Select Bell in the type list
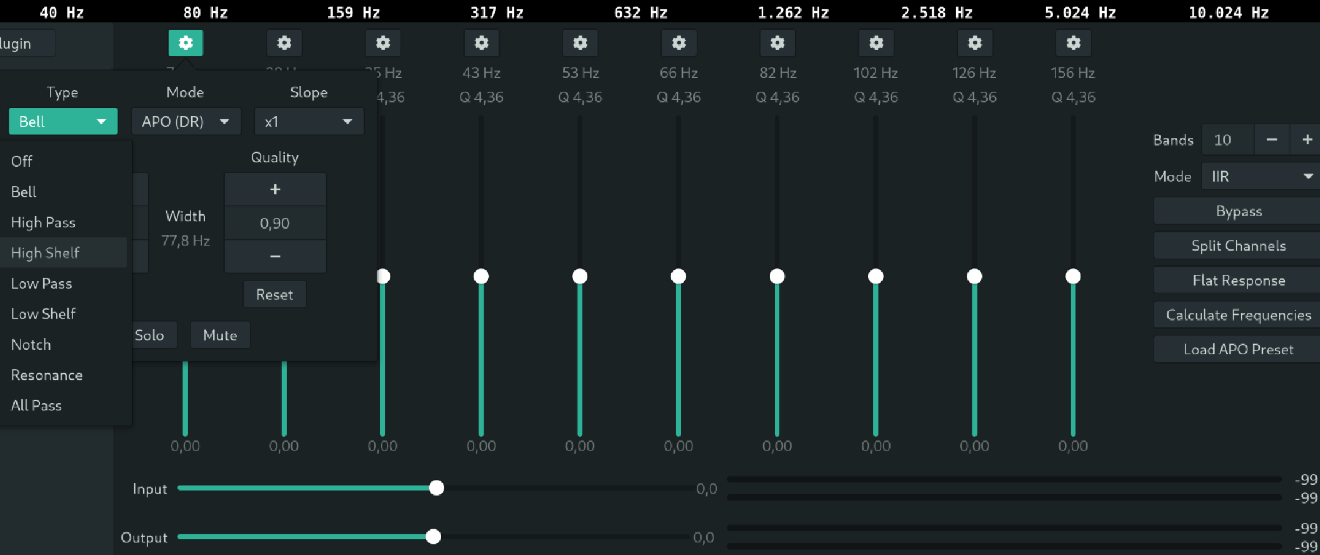Screen dimensions: 1320x555 64,192
